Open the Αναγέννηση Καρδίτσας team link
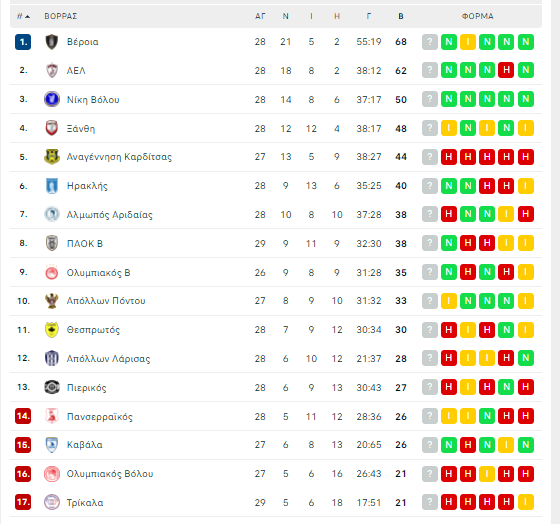 coord(119,157)
